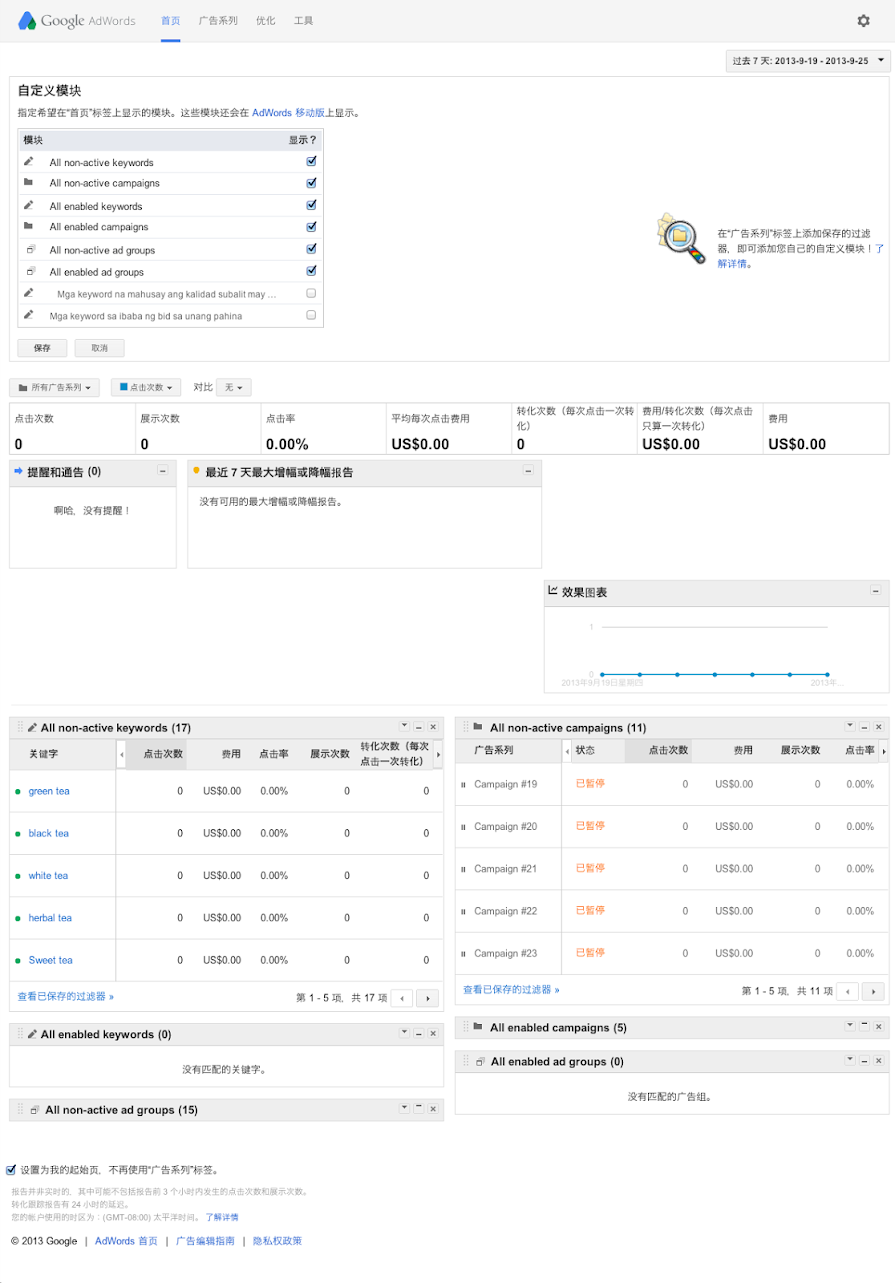Image resolution: width=895 pixels, height=1283 pixels.
Task: Uncheck All enabled ad groups display checkbox
Action: point(311,271)
